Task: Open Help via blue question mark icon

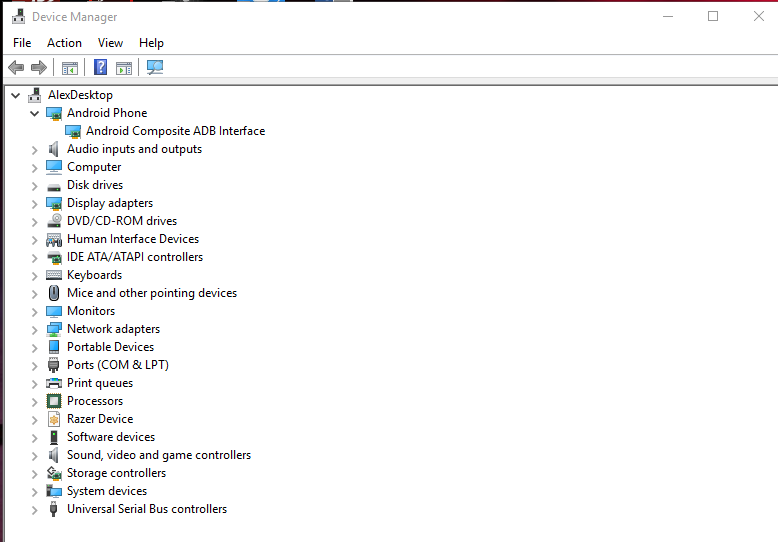Action: (100, 68)
